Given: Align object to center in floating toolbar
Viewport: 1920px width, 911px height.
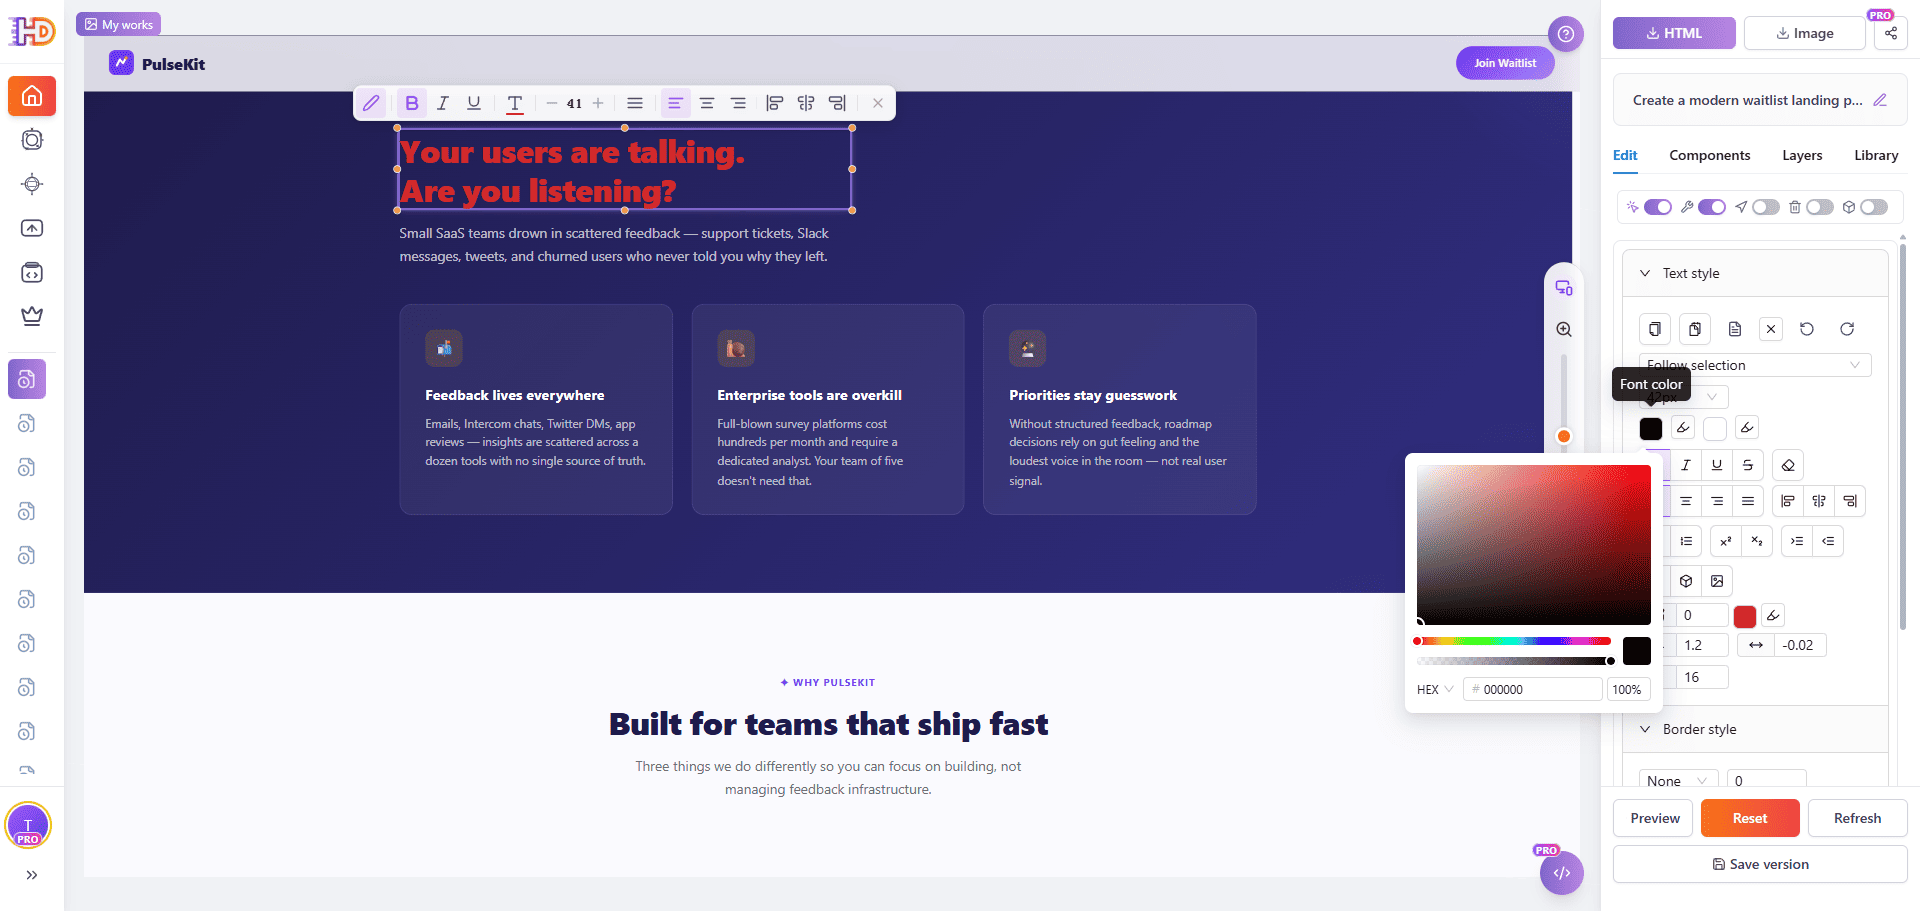Looking at the screenshot, I should [806, 103].
